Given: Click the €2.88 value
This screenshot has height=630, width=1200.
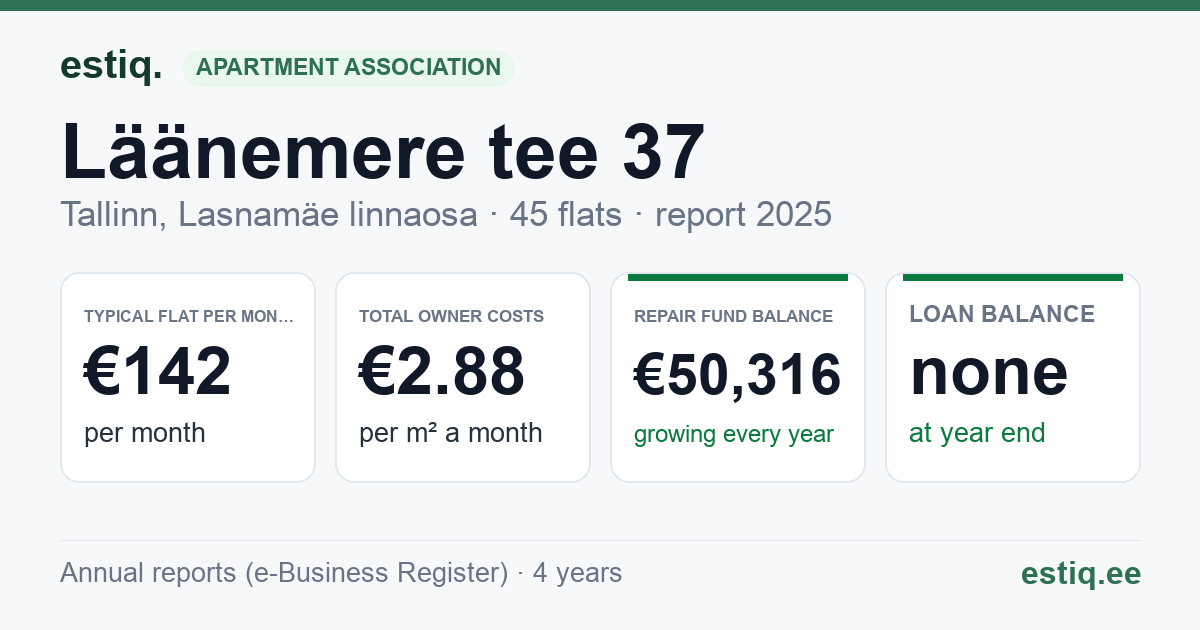Looking at the screenshot, I should pyautogui.click(x=441, y=371).
